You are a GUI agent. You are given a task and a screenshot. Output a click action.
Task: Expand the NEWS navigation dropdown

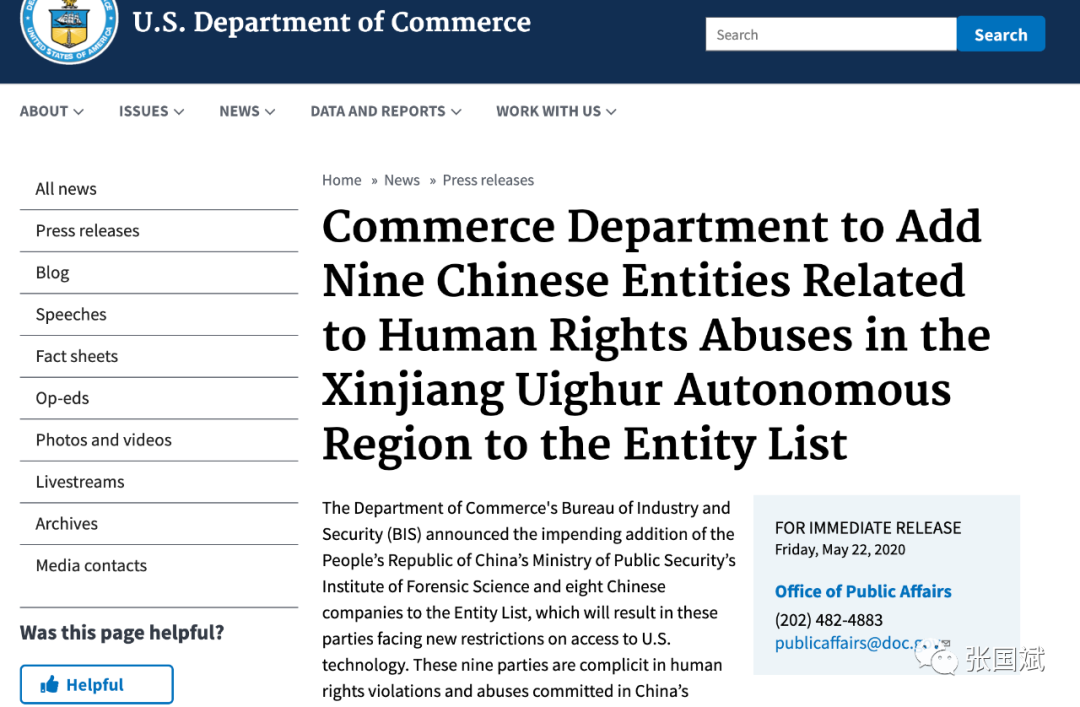[x=247, y=111]
